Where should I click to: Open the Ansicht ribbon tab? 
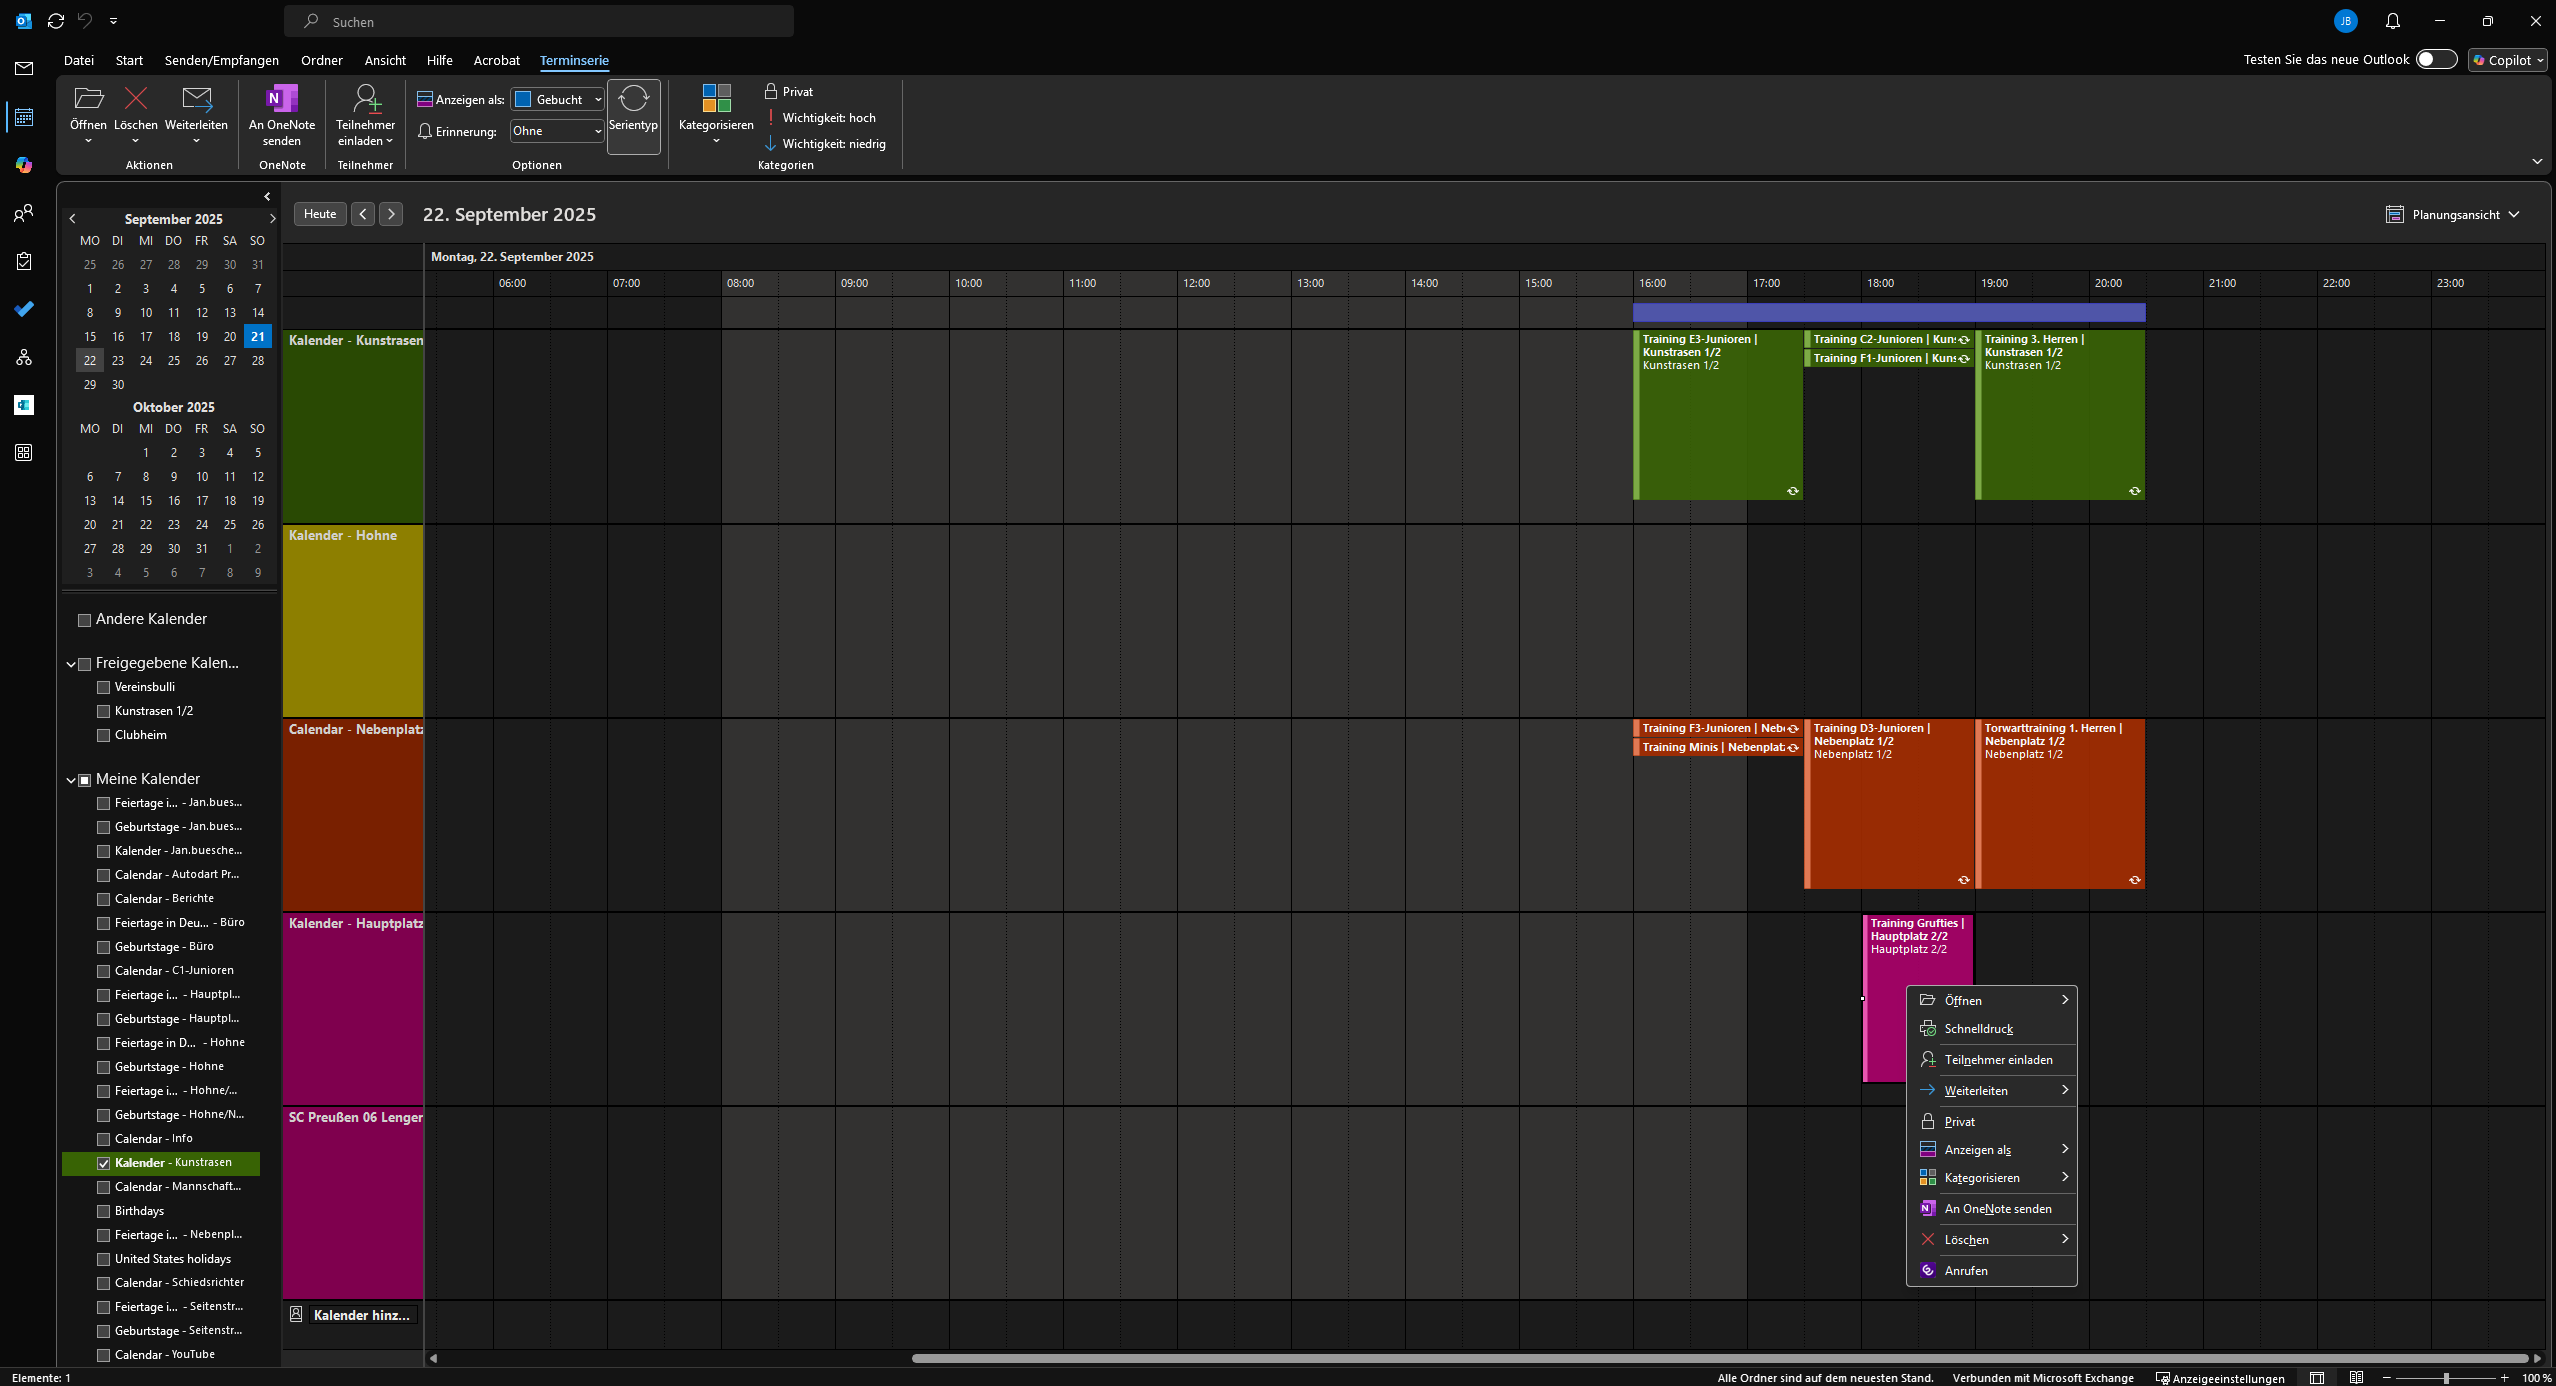coord(385,61)
